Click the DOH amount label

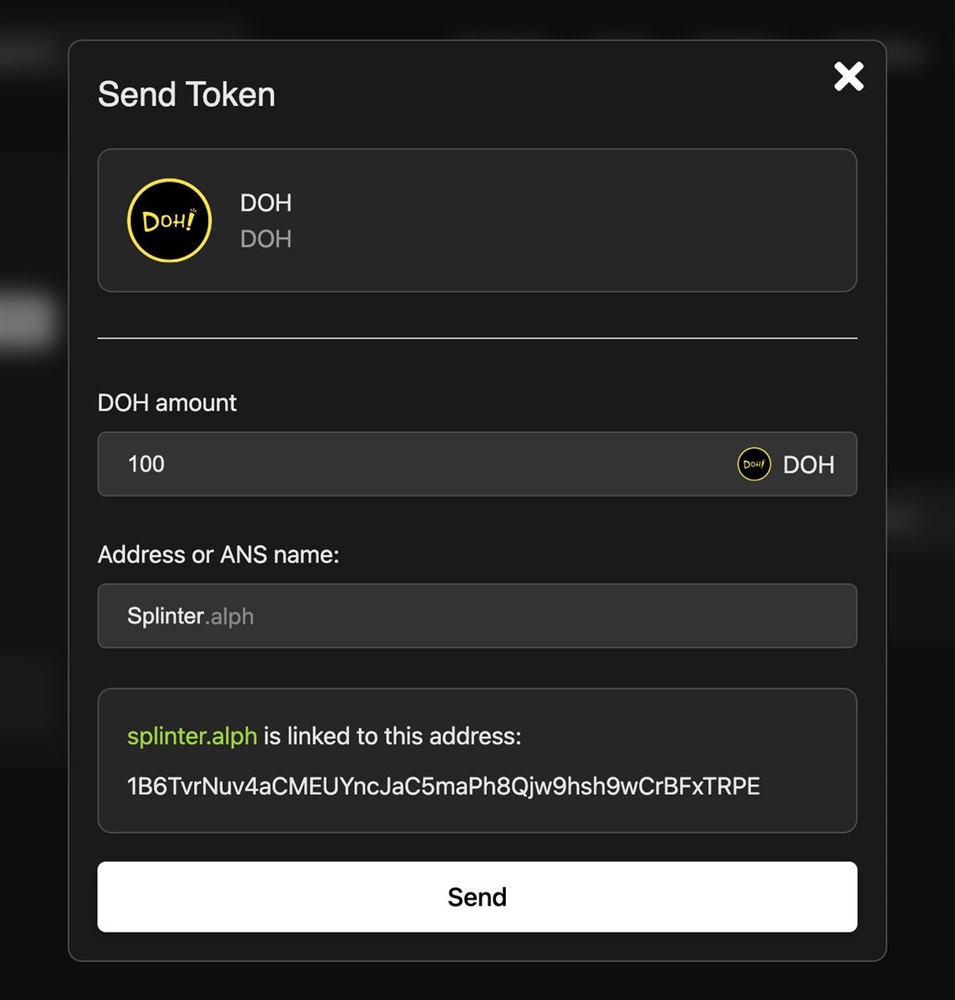(167, 403)
